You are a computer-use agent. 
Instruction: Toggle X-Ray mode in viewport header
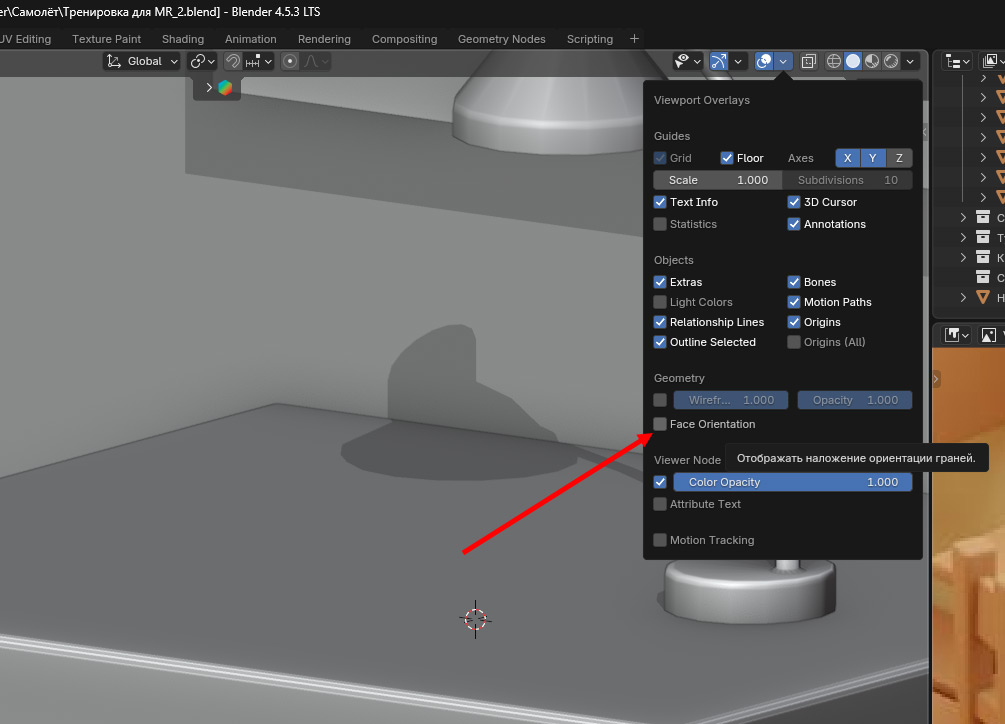pos(809,61)
